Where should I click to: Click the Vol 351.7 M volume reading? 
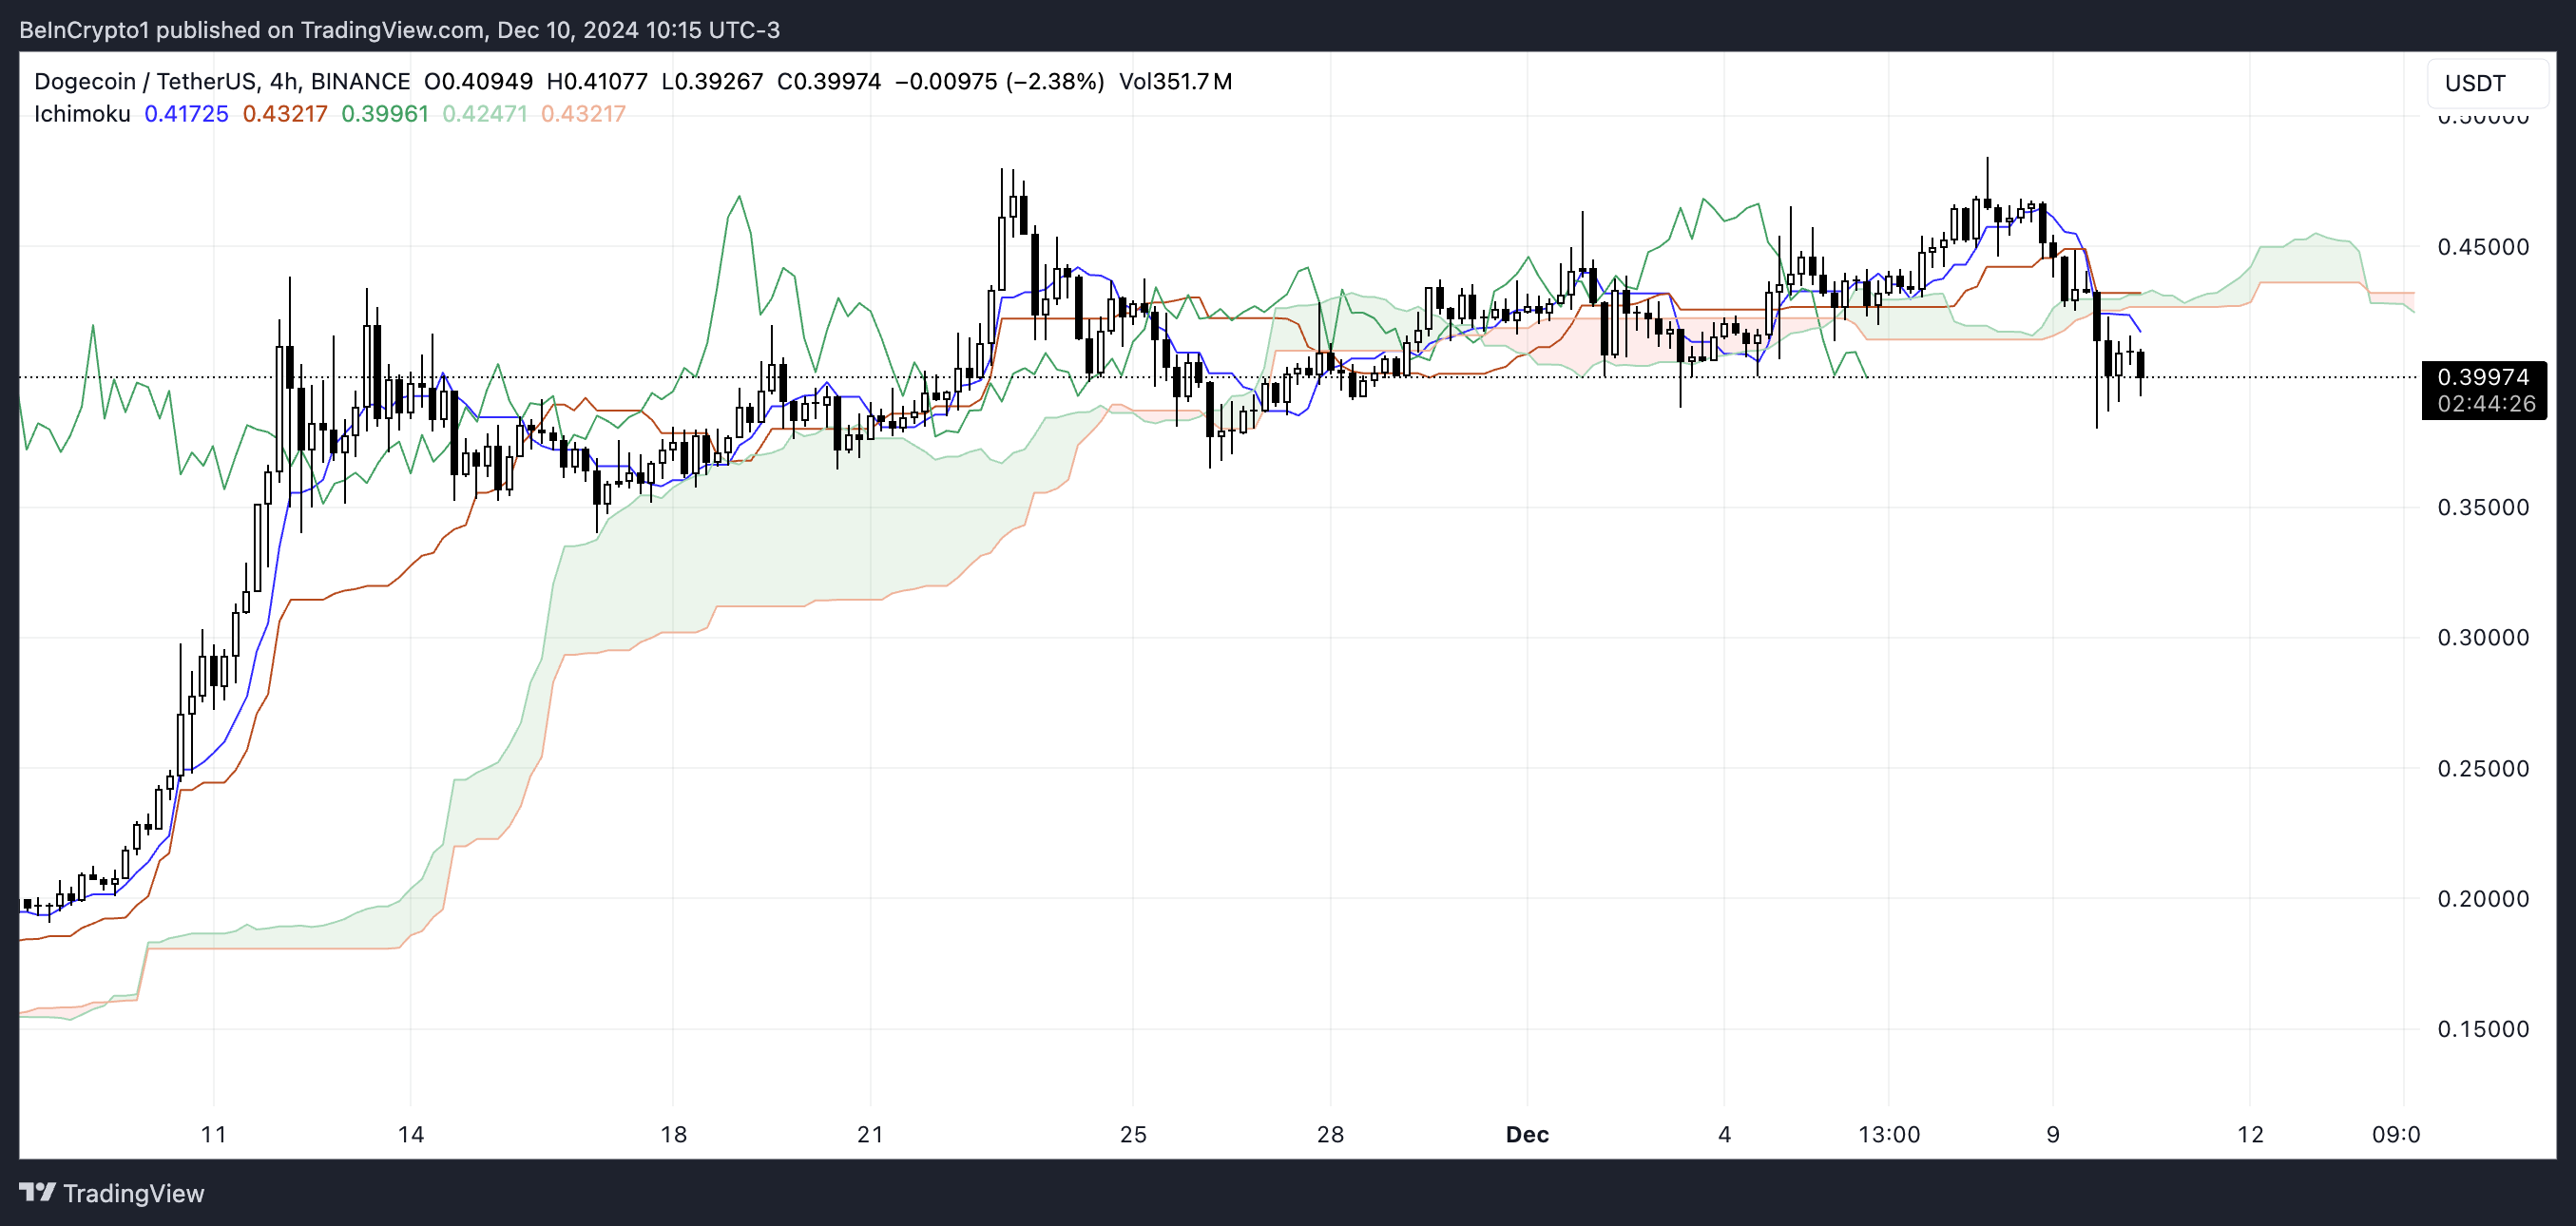point(1175,81)
